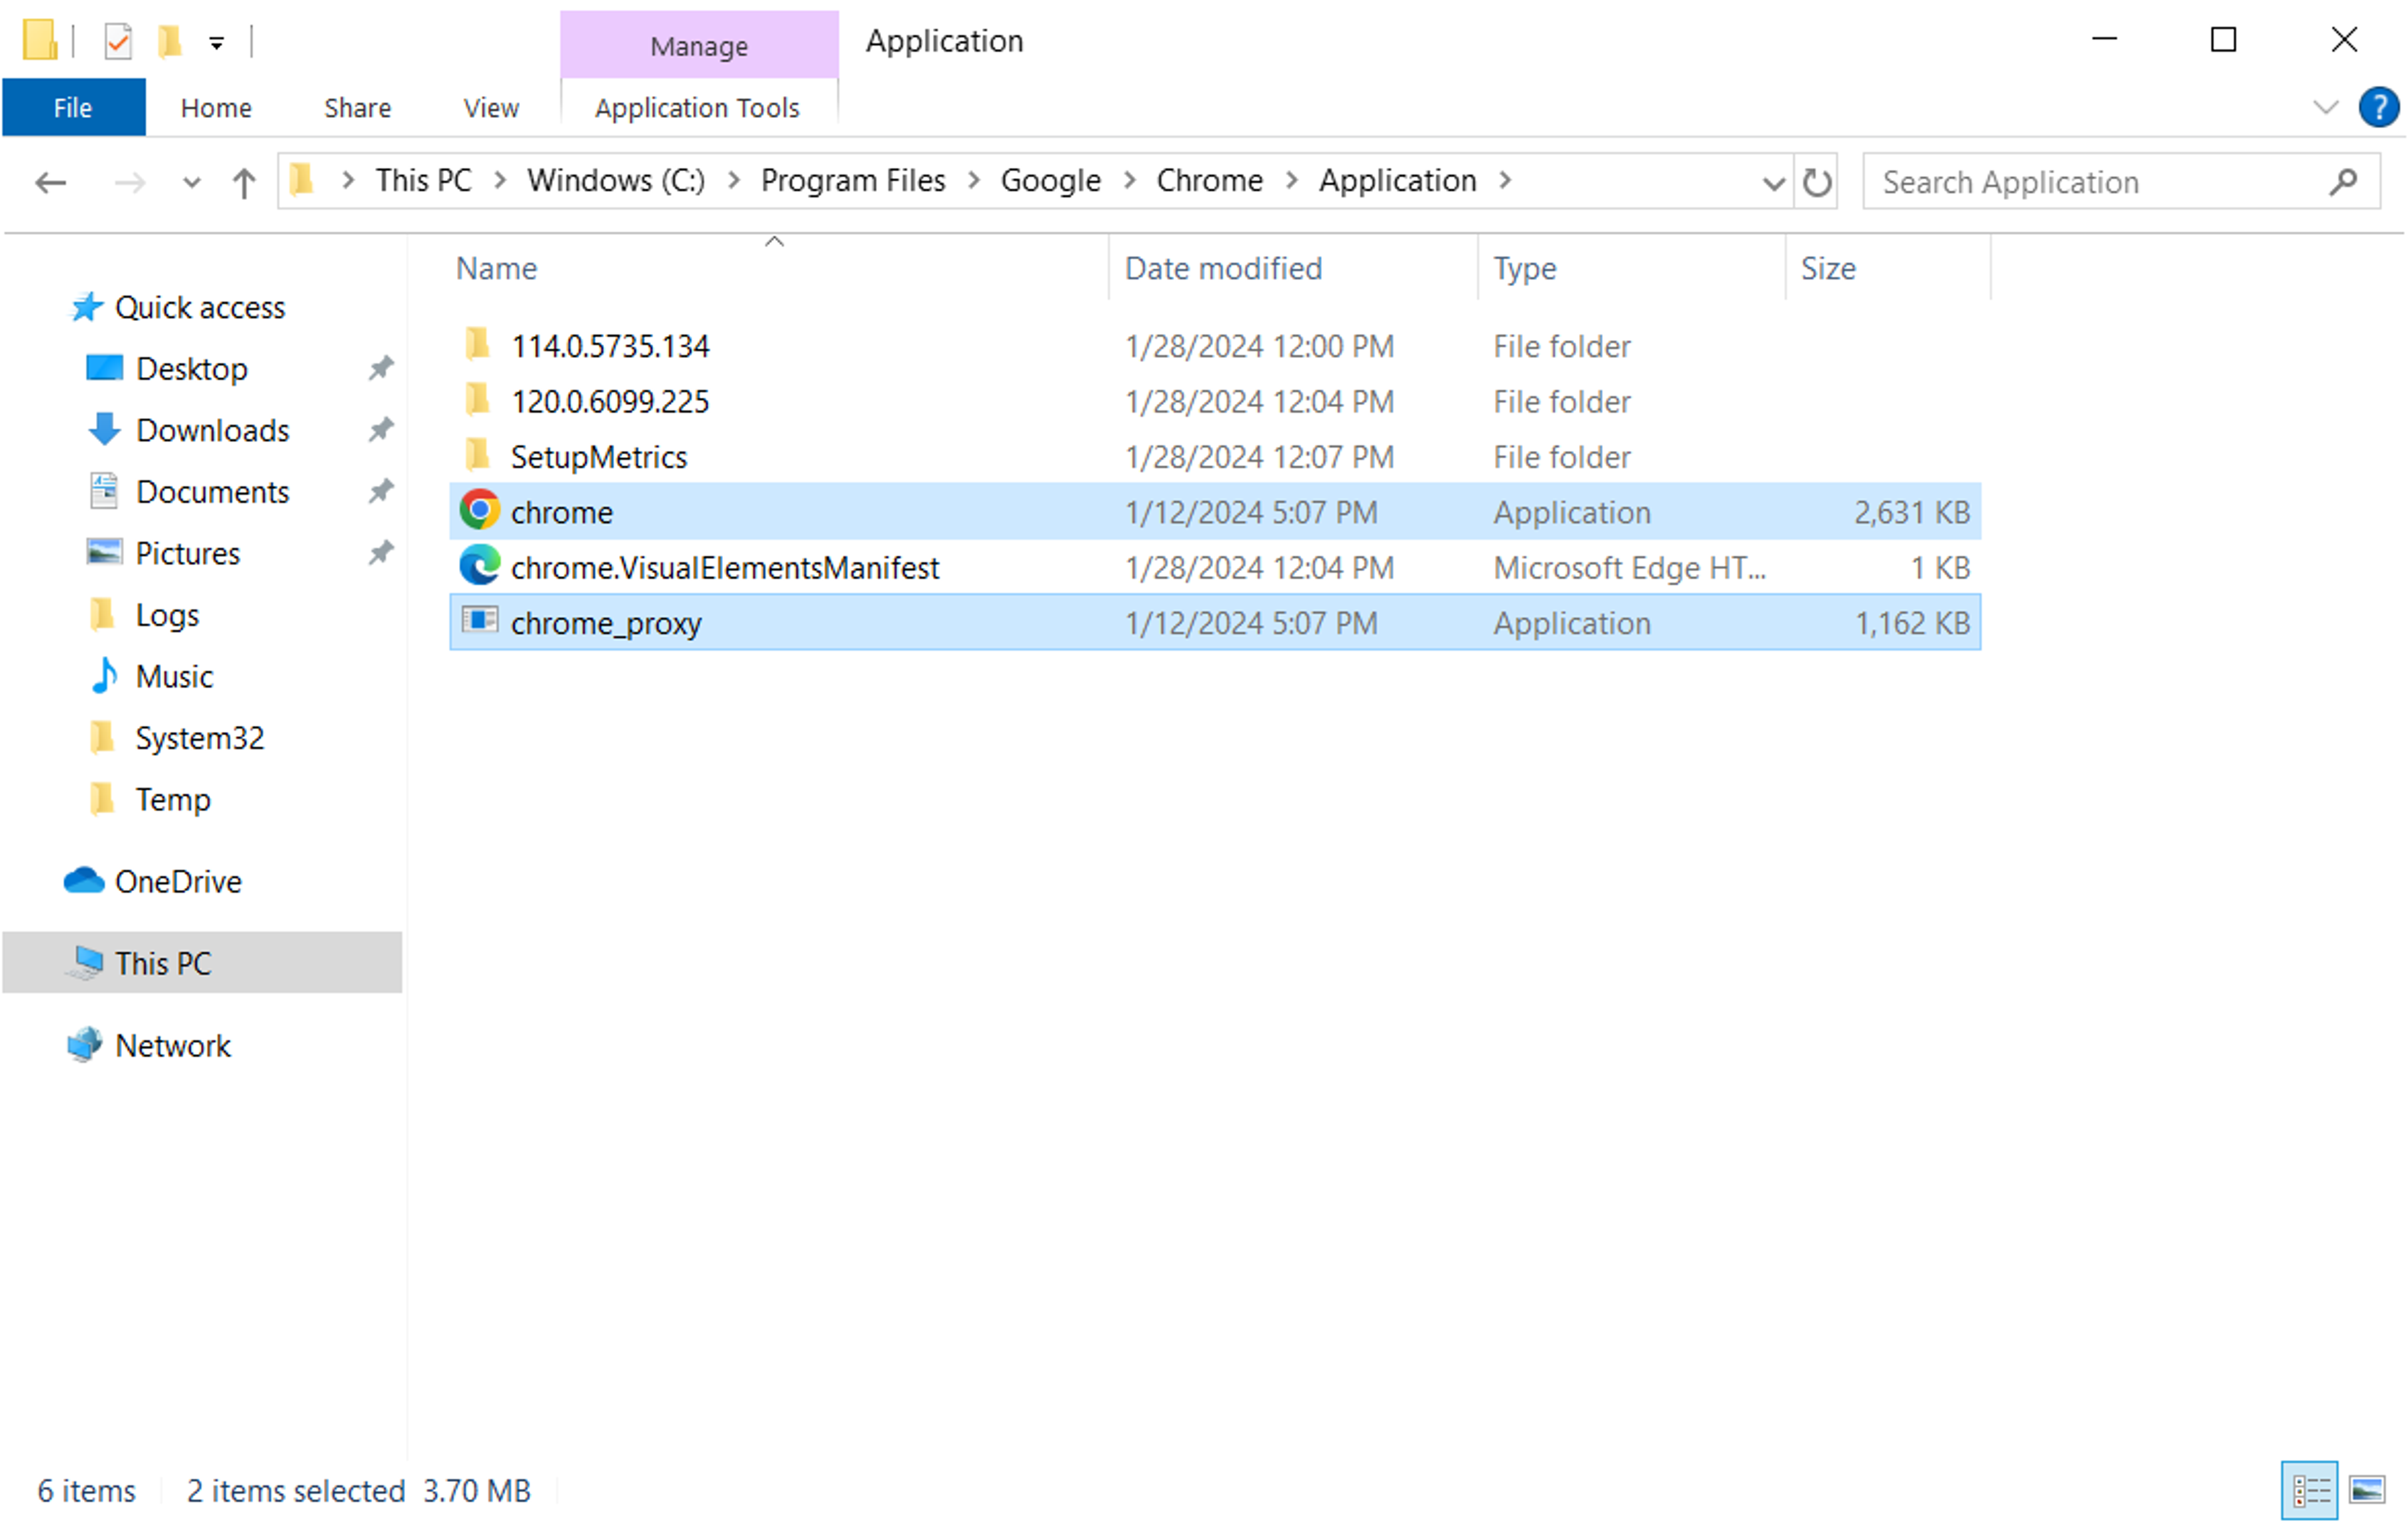Image resolution: width=2408 pixels, height=1522 pixels.
Task: Open Documents in Quick access
Action: point(212,492)
